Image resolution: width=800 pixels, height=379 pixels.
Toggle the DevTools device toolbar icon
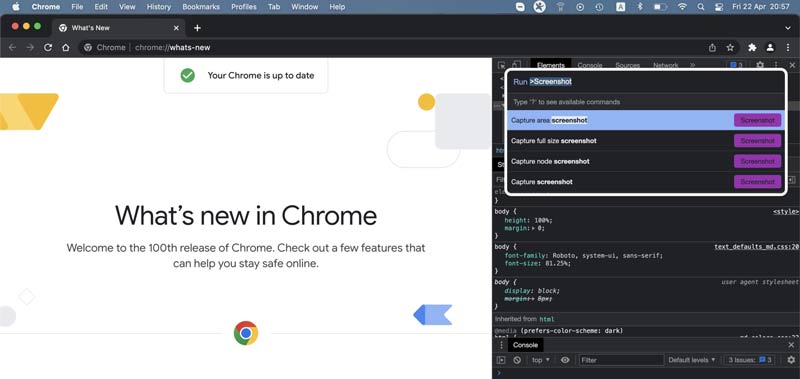click(x=516, y=65)
